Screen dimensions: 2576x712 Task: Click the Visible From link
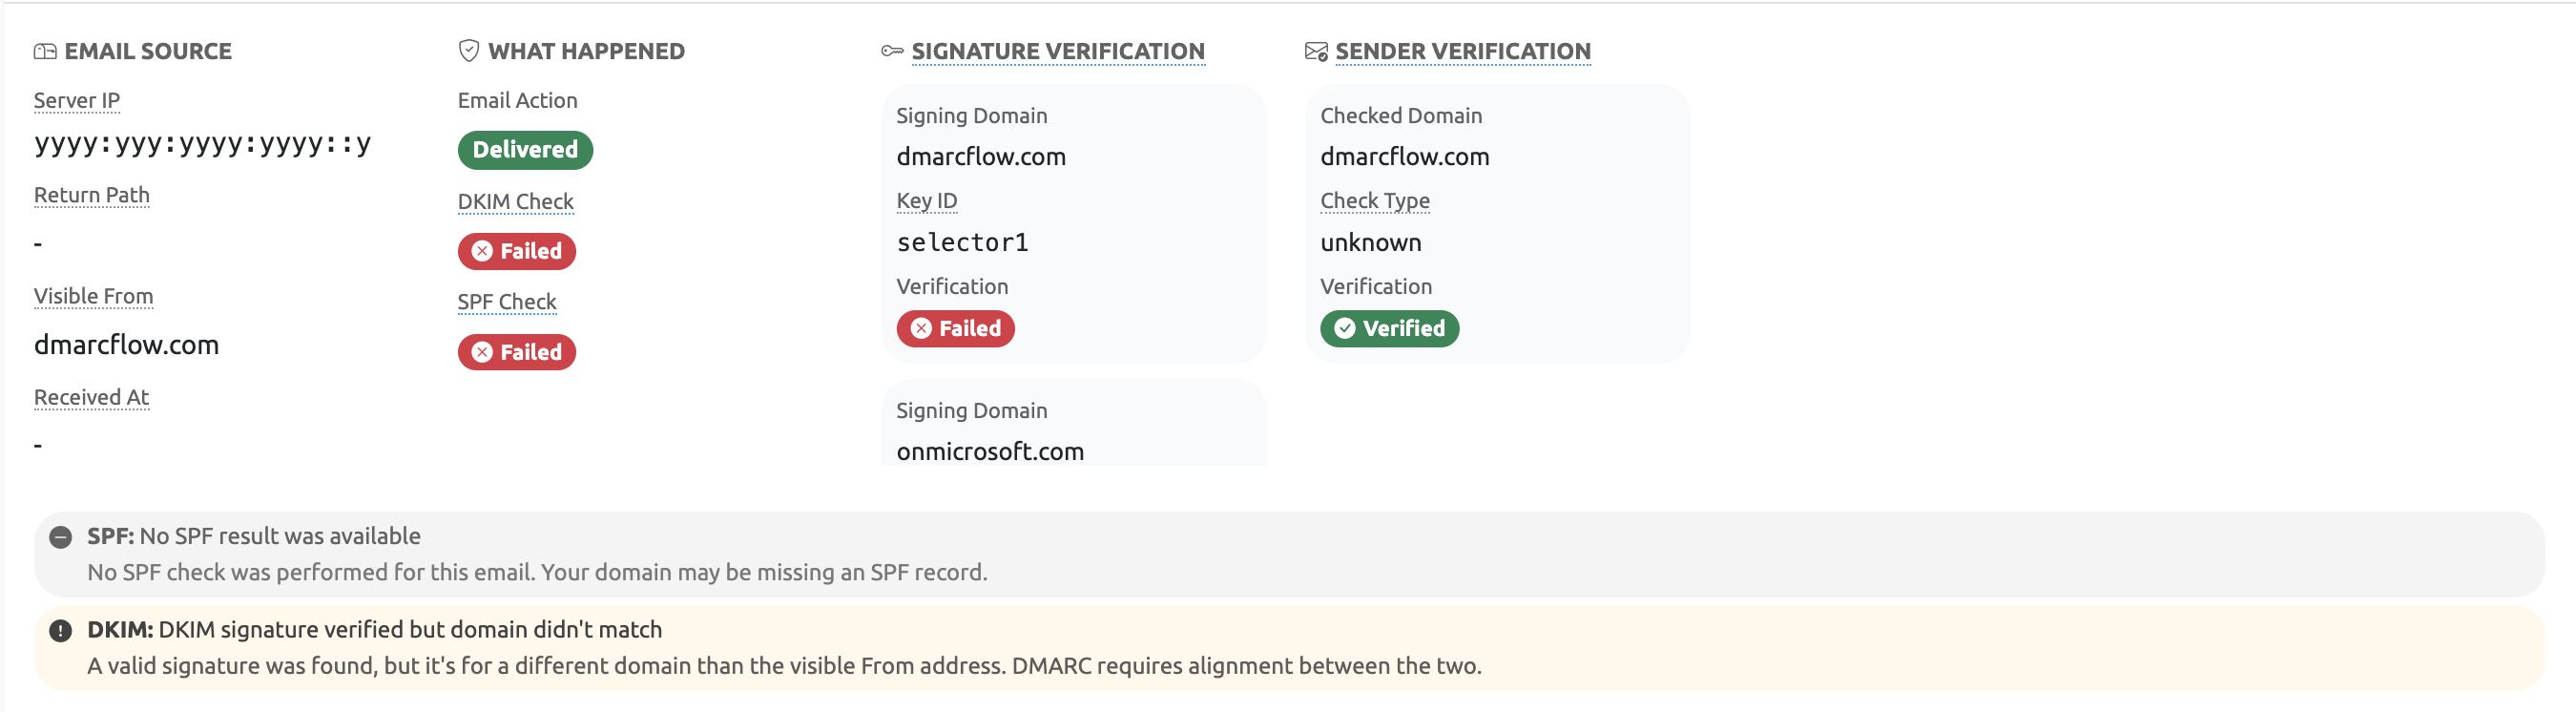pos(93,296)
